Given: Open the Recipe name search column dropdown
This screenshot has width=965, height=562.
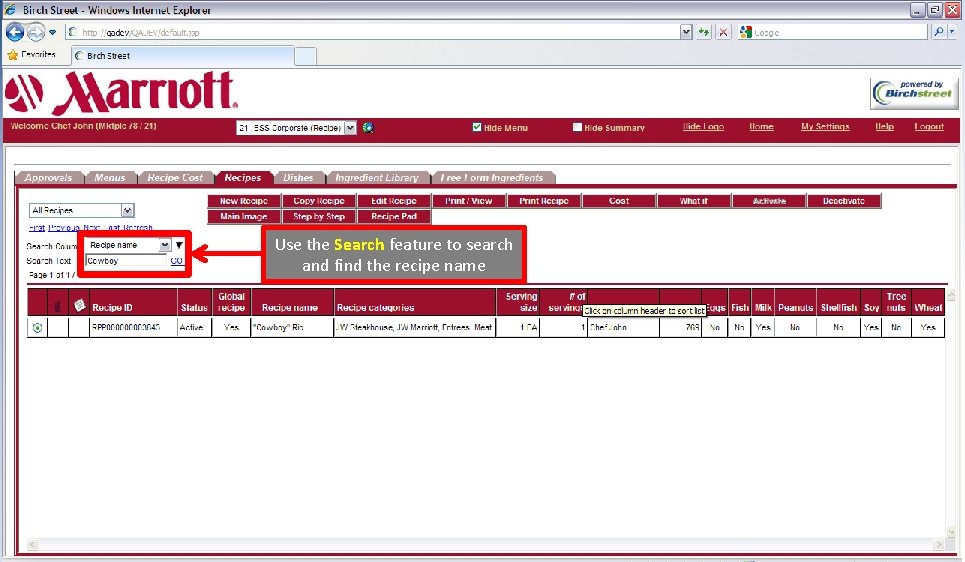Looking at the screenshot, I should pyautogui.click(x=128, y=245).
